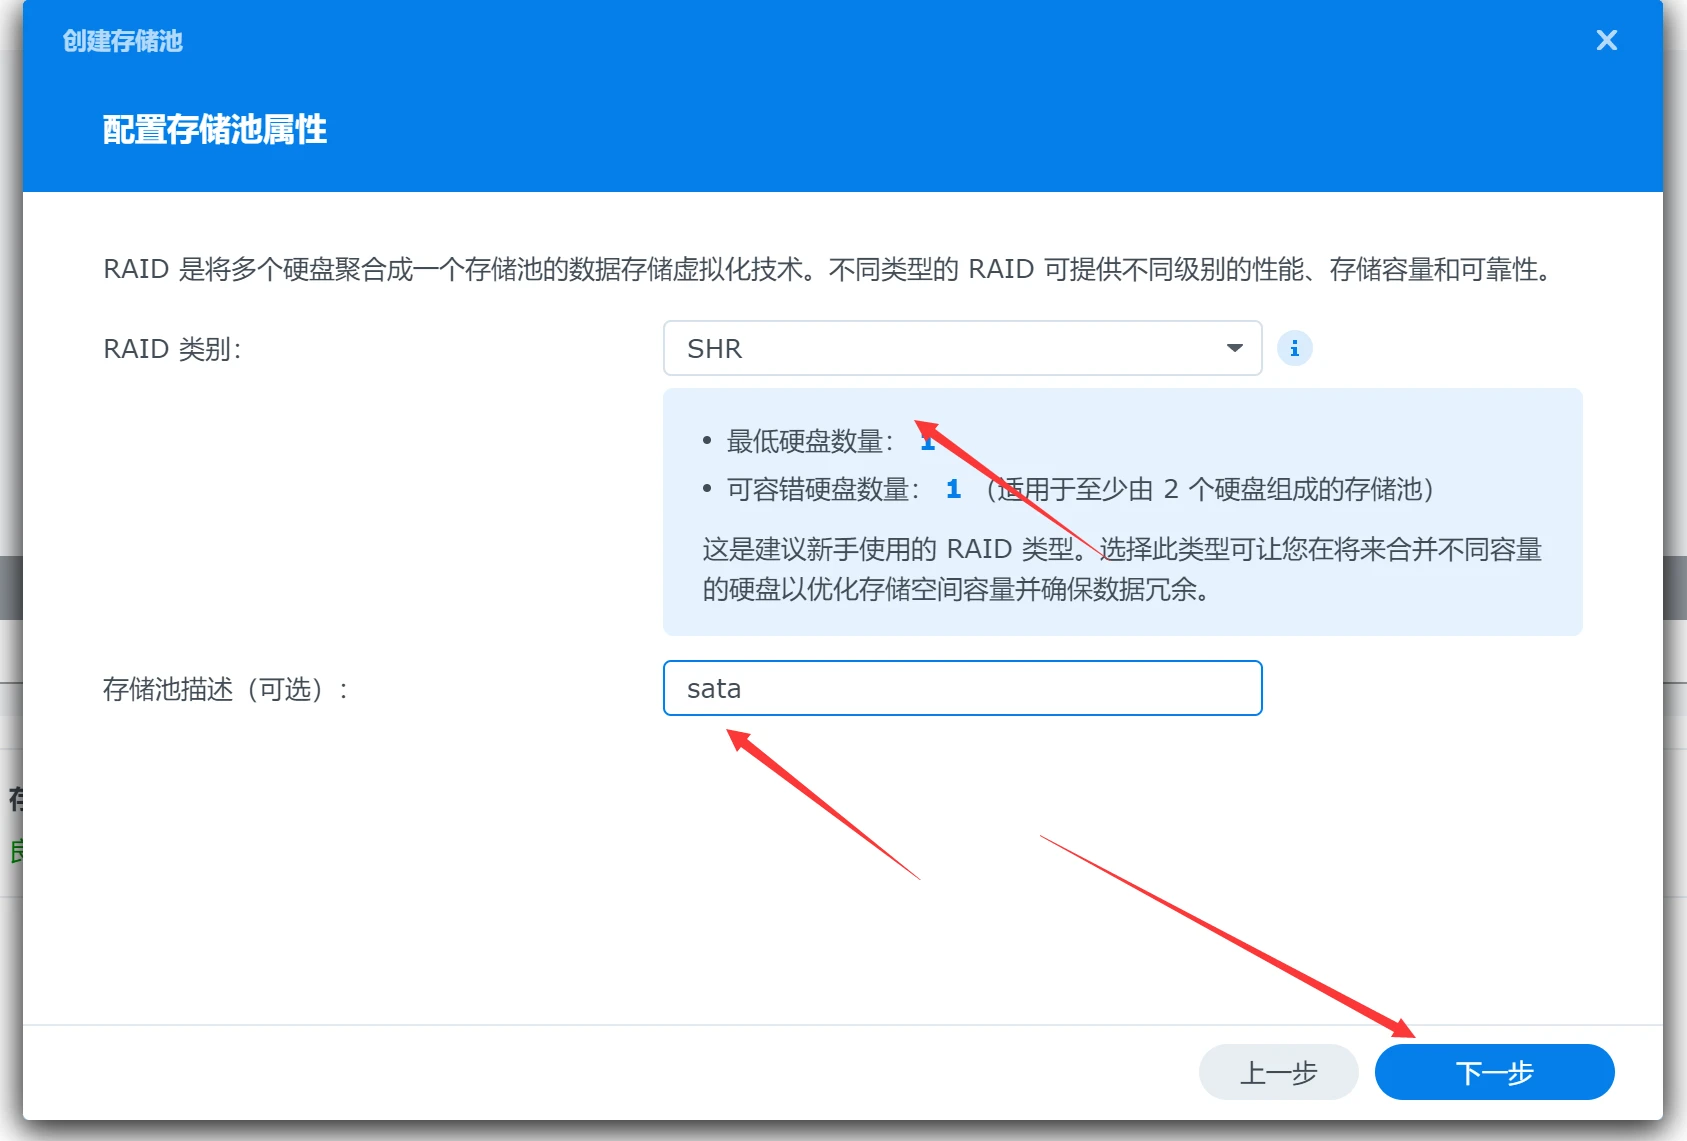Click the 存储池描述（可选）label

tap(226, 689)
